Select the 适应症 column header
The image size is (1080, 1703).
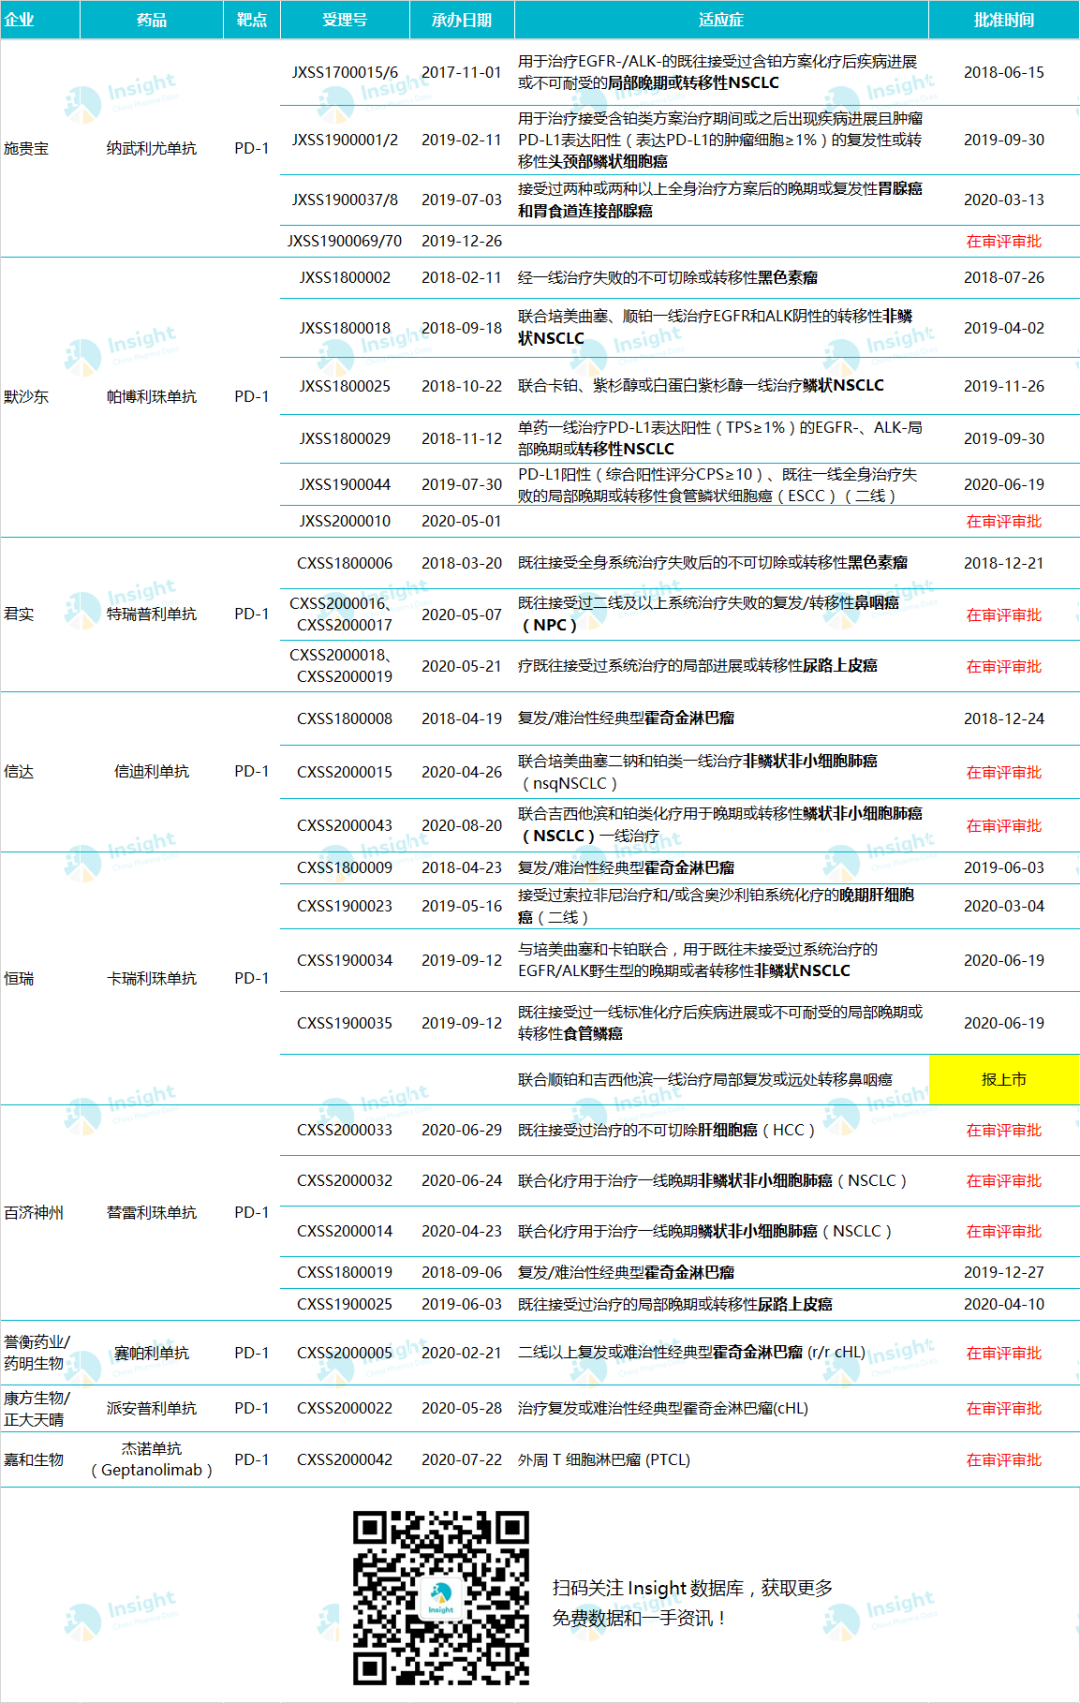tap(721, 19)
